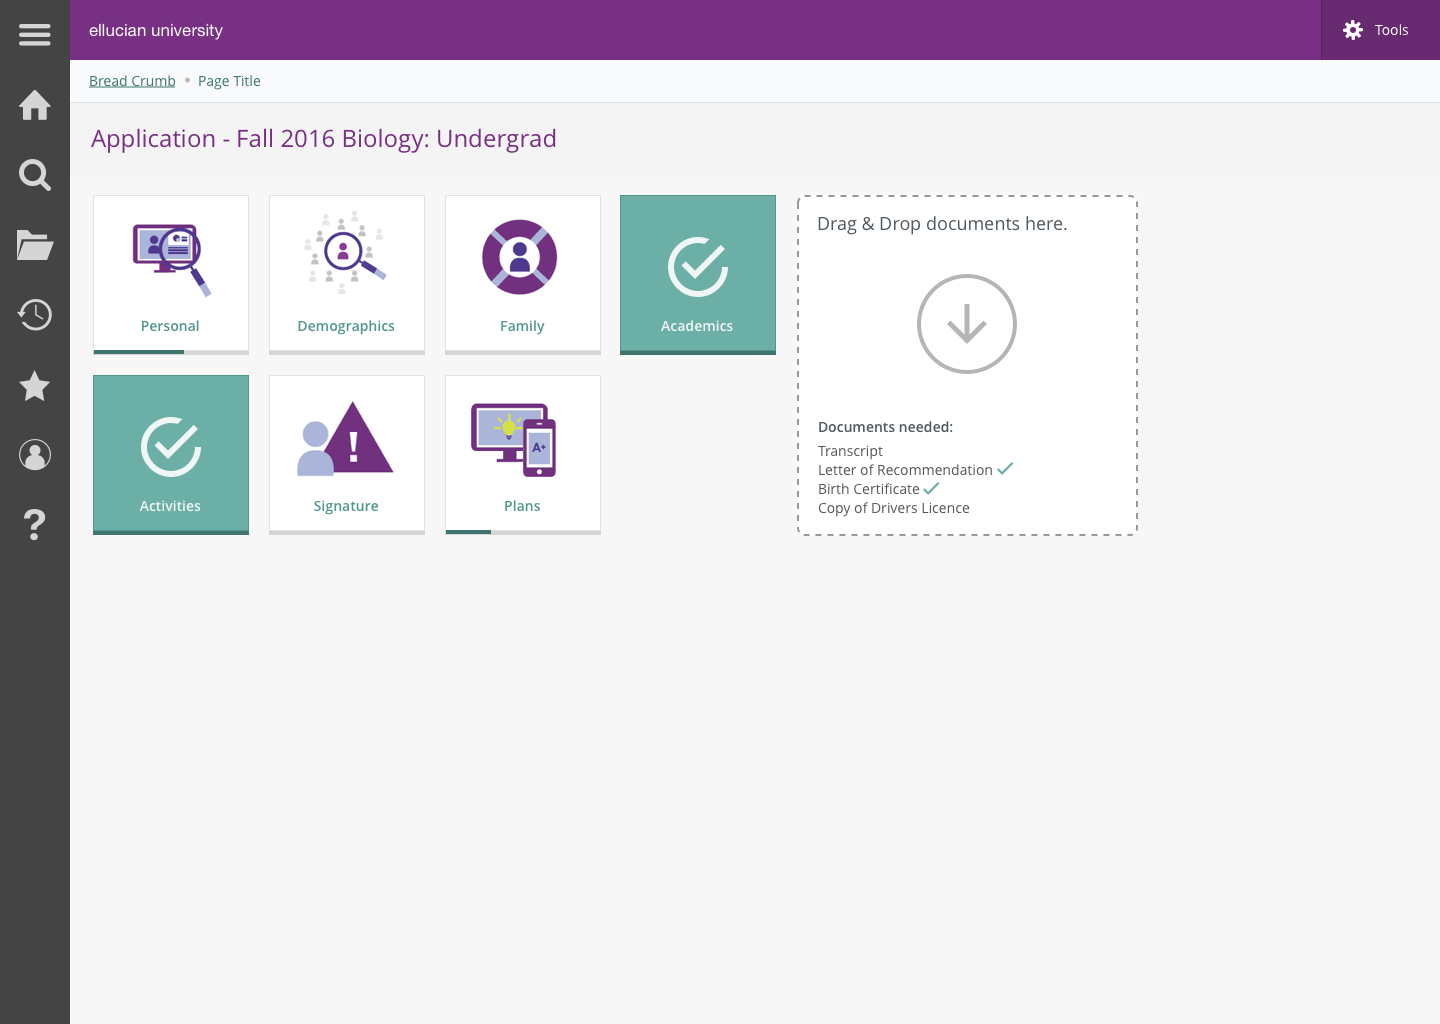Image resolution: width=1440 pixels, height=1024 pixels.
Task: Open the hamburger menu in sidebar
Action: point(34,35)
